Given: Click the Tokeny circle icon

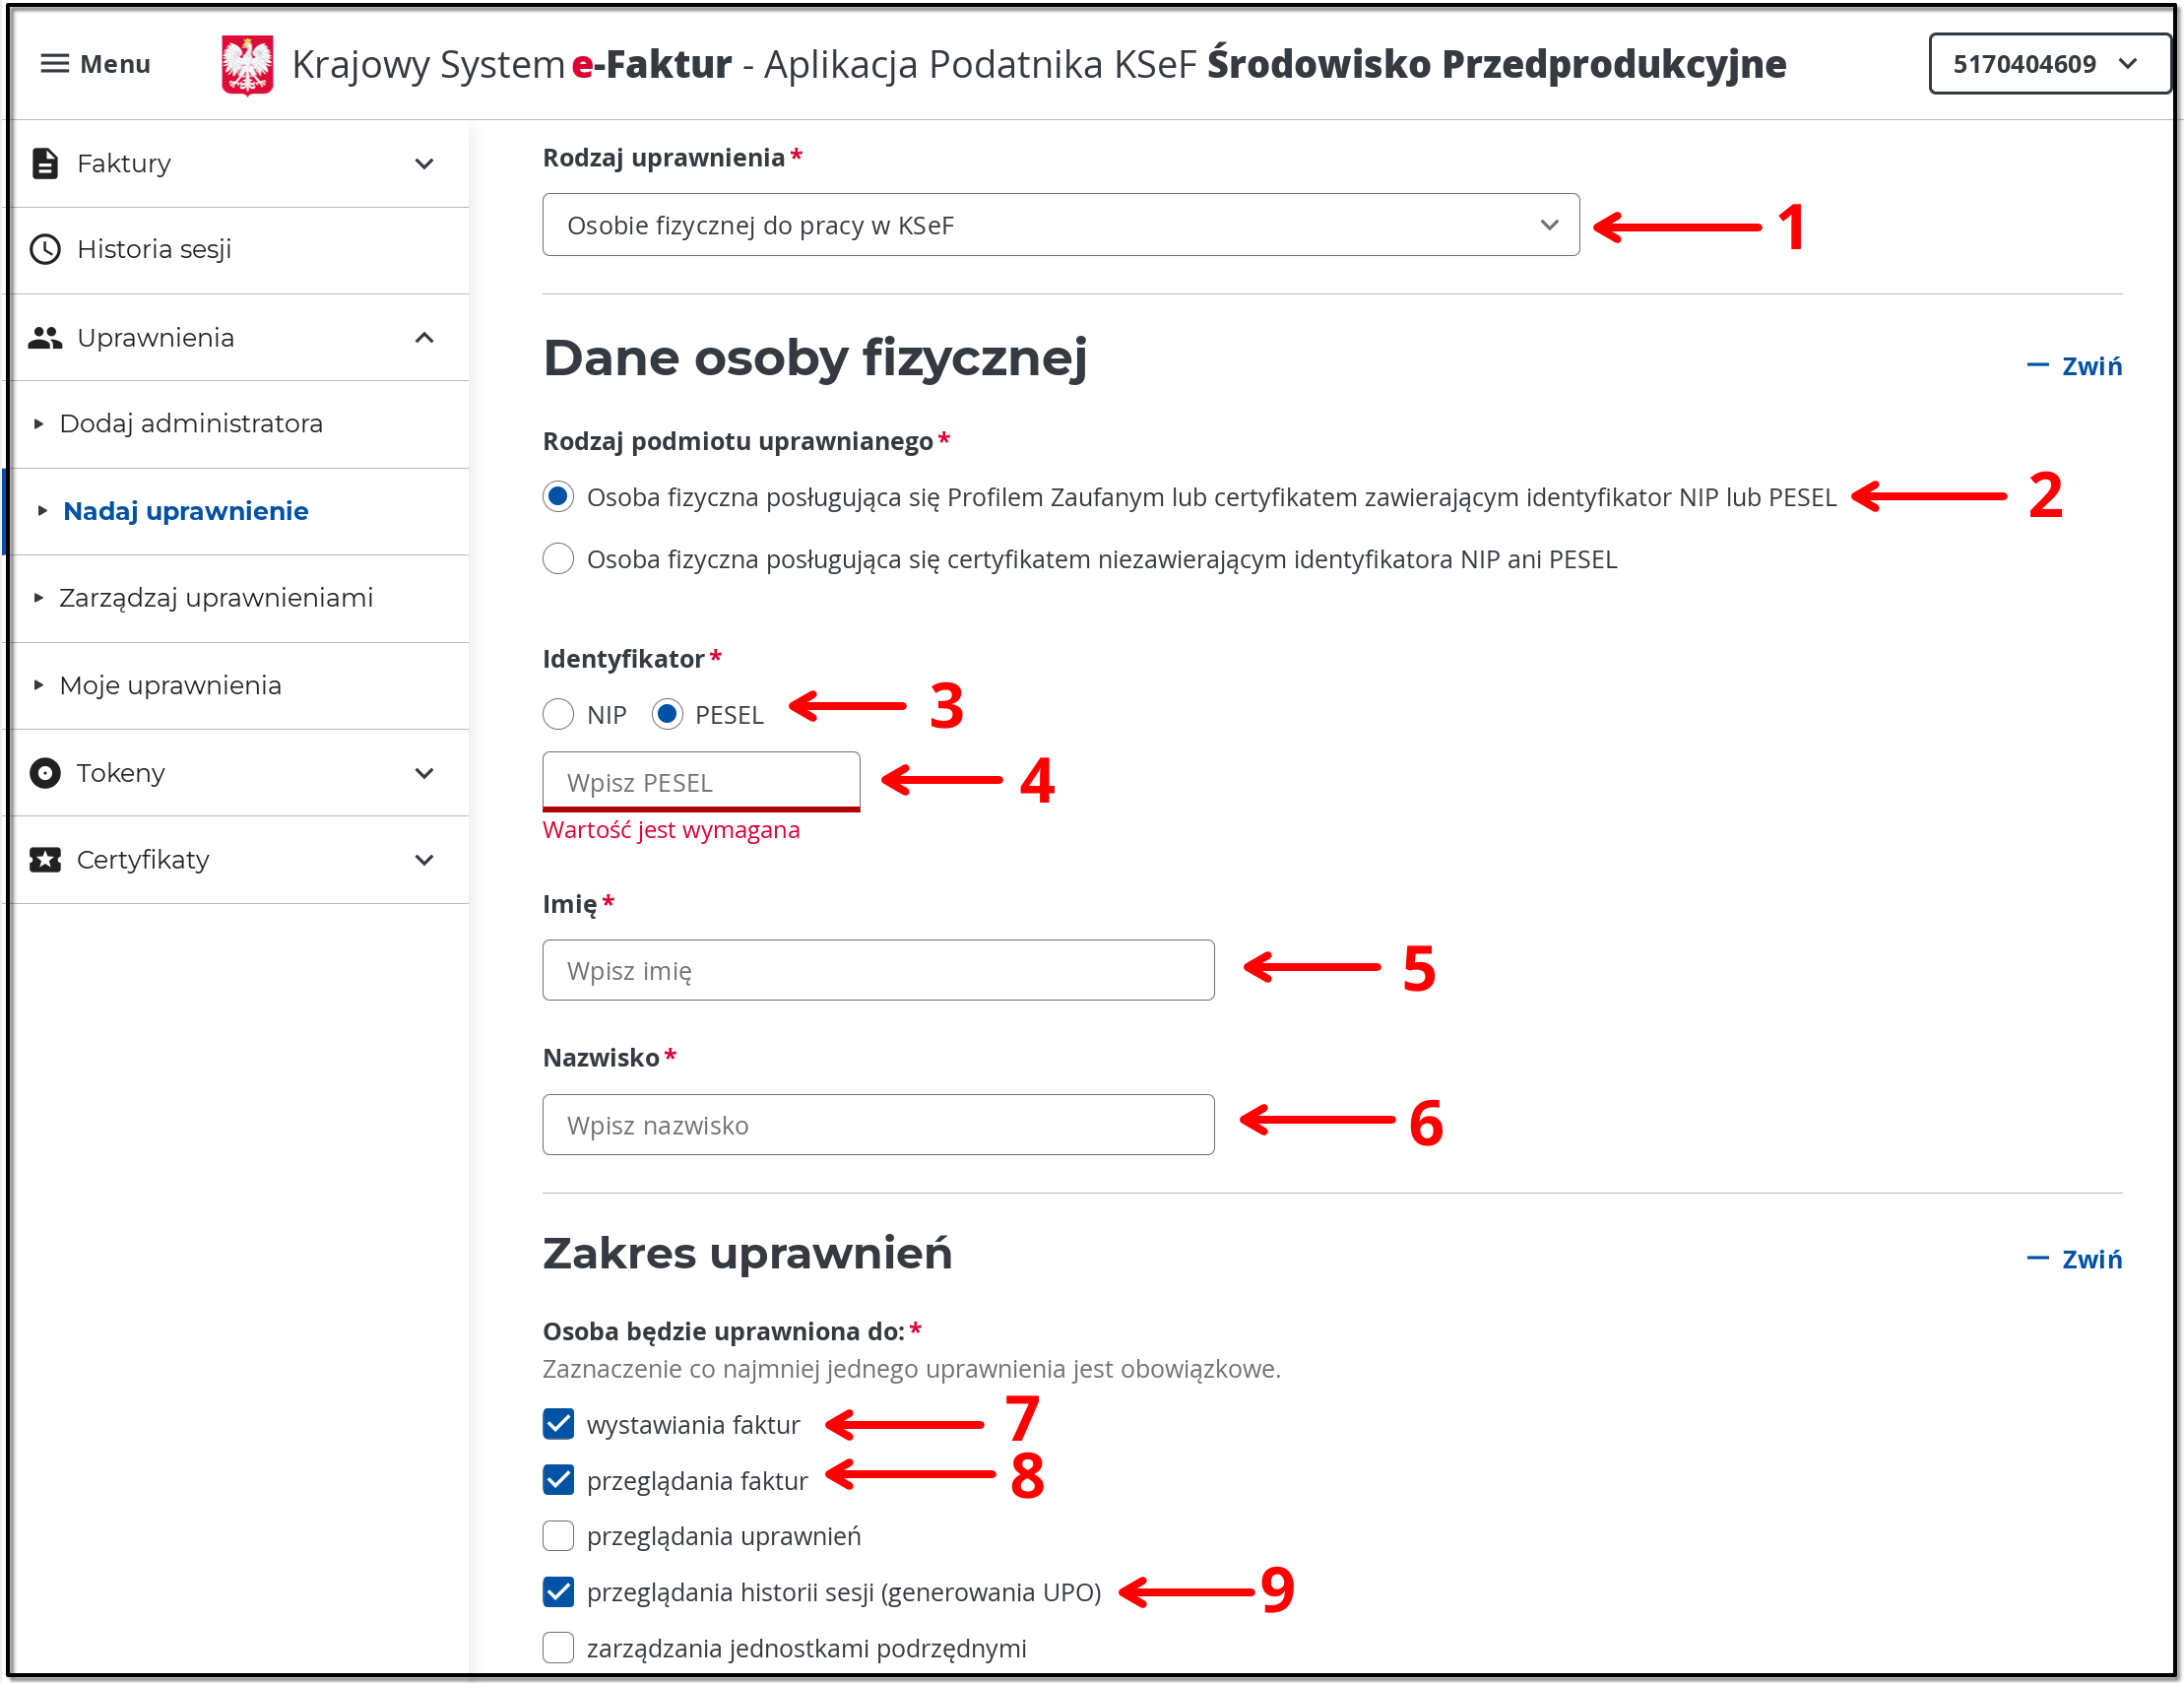Looking at the screenshot, I should (45, 773).
